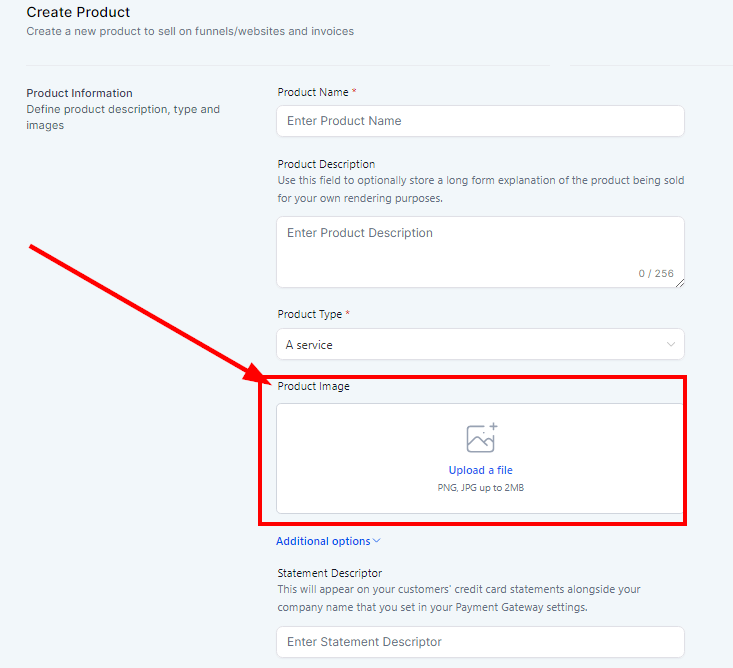Image resolution: width=733 pixels, height=668 pixels.
Task: Click the image upload icon
Action: coord(481,438)
